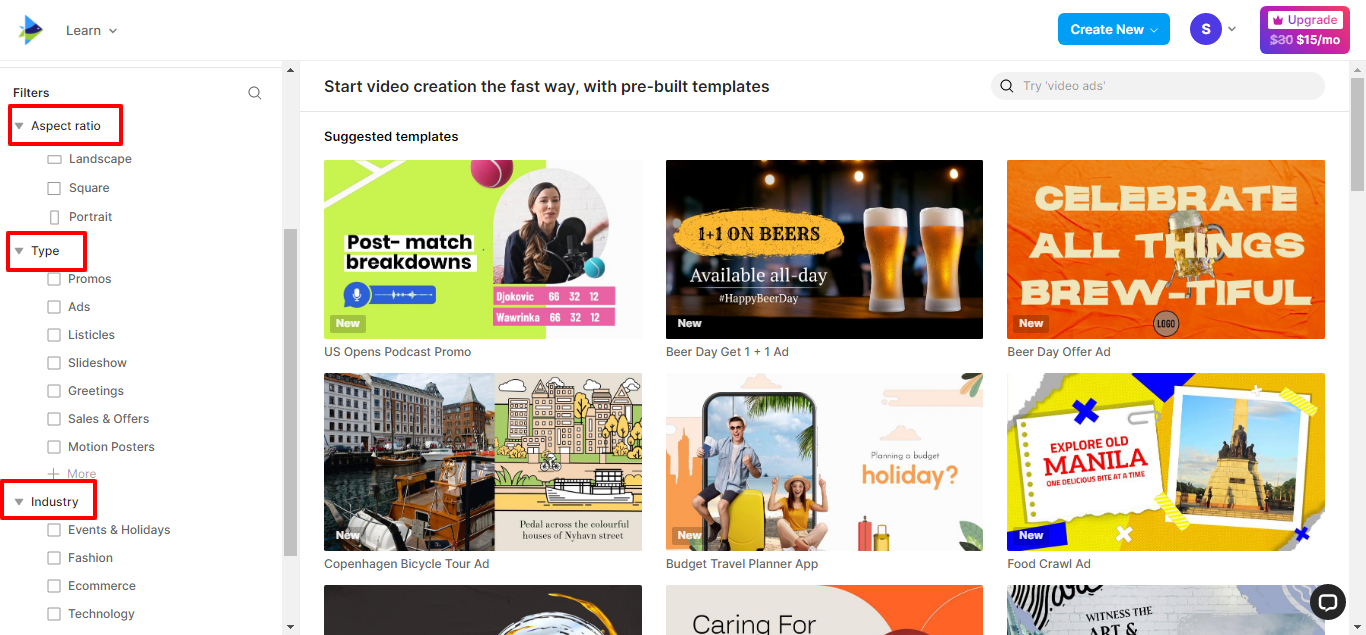This screenshot has width=1366, height=635.
Task: Click the main page vertical scrollbar
Action: point(1357,134)
